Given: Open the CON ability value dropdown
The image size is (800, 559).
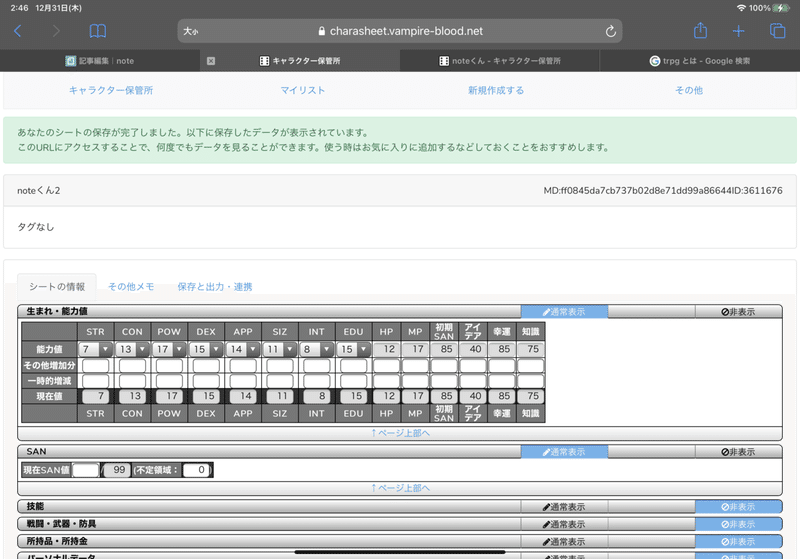Looking at the screenshot, I should (132, 349).
